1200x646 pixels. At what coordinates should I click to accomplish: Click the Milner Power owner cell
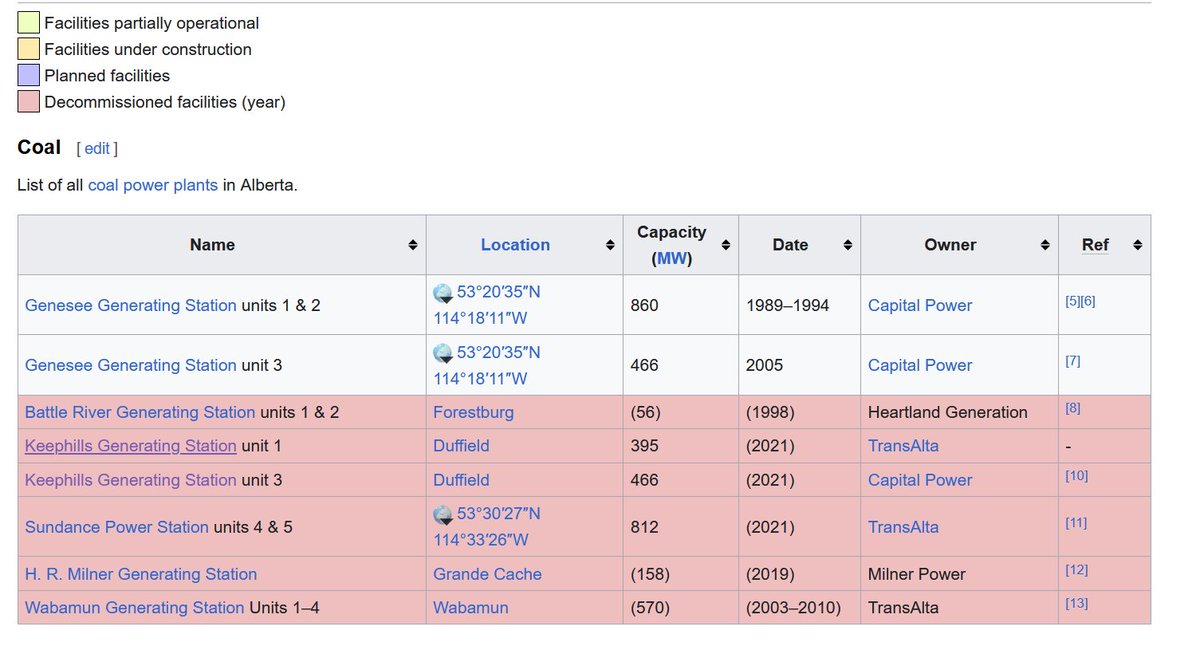click(959, 574)
